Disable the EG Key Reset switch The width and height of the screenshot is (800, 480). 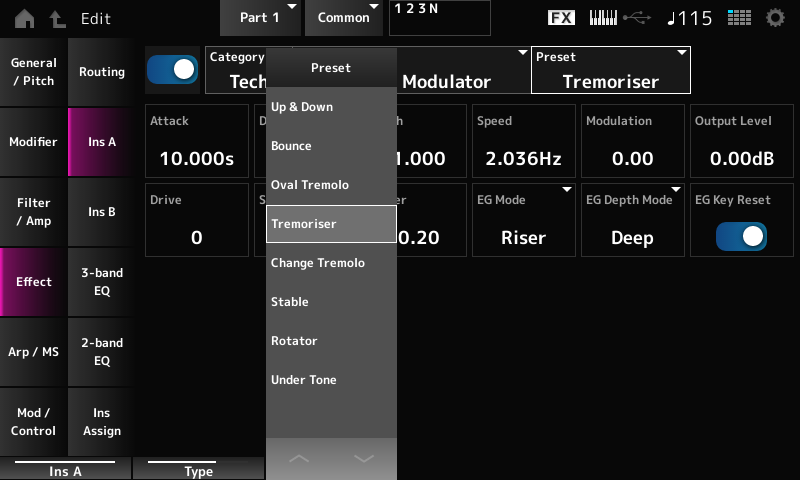(741, 236)
